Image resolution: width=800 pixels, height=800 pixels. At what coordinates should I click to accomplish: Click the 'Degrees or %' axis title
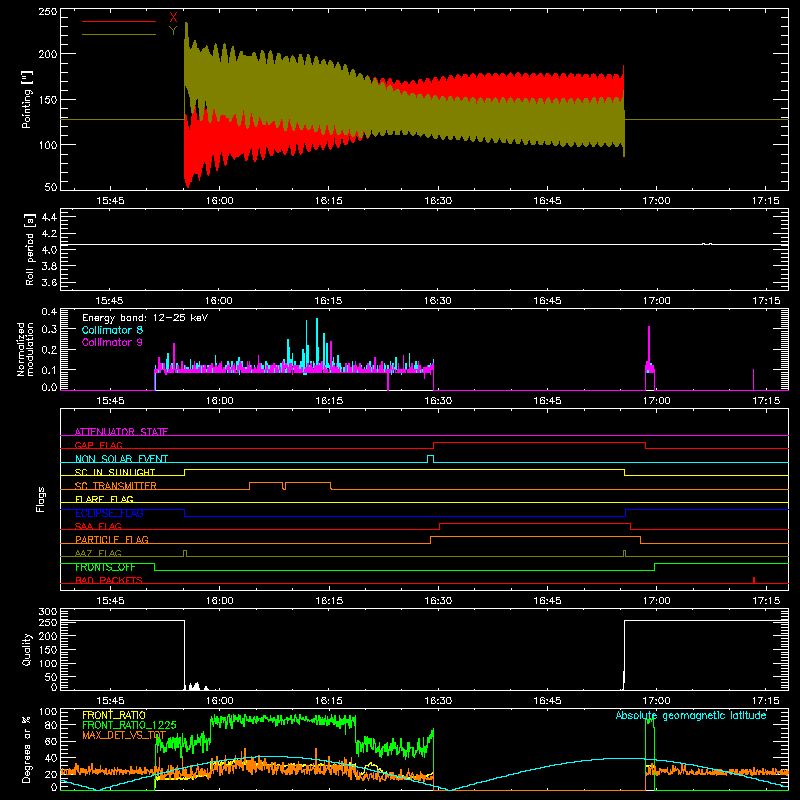click(x=27, y=749)
